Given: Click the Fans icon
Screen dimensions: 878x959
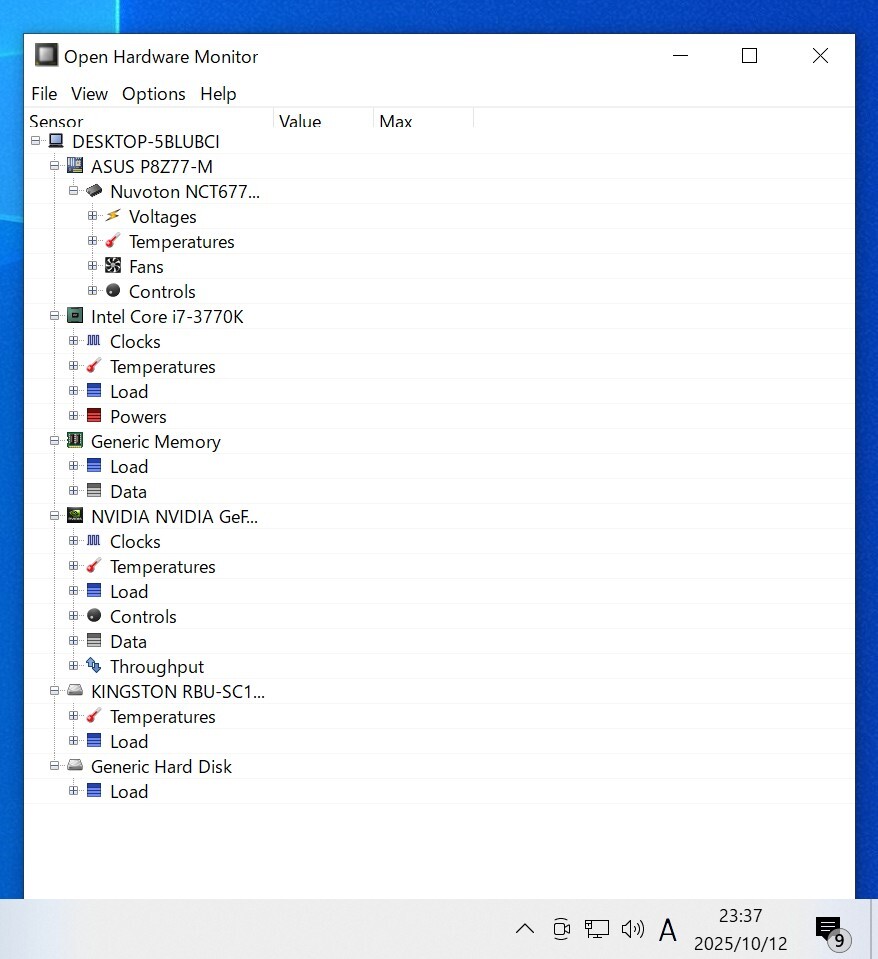Looking at the screenshot, I should click(x=113, y=265).
